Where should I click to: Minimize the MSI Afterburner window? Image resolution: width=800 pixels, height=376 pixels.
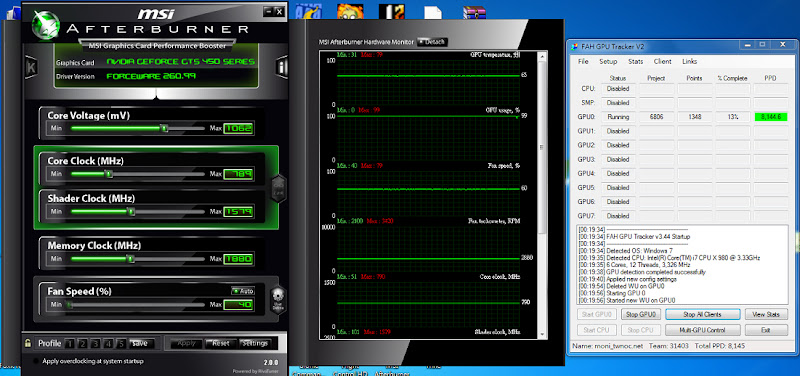pos(269,11)
